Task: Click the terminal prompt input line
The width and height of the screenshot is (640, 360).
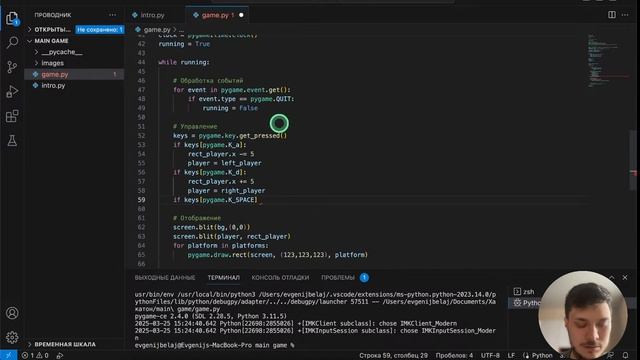Action: coord(215,345)
